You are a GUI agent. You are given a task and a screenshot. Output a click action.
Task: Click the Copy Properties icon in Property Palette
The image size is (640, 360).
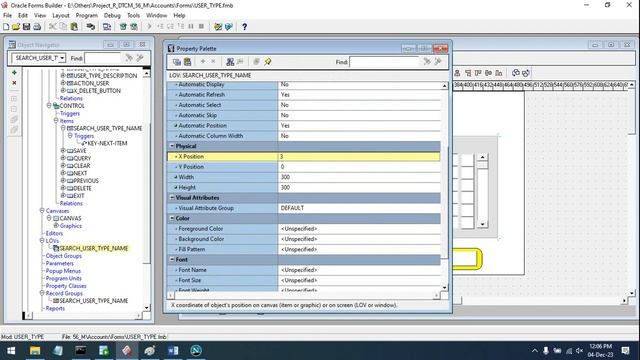pyautogui.click(x=177, y=62)
